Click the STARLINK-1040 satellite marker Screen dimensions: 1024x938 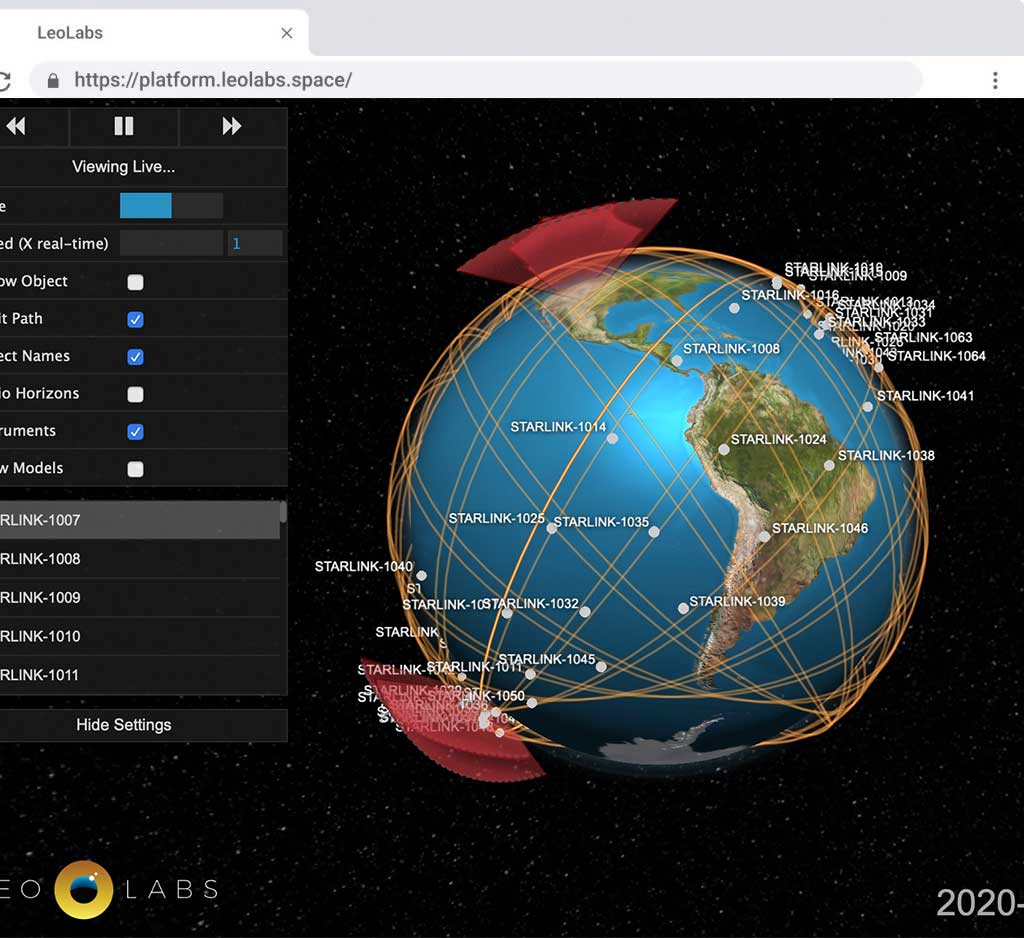pyautogui.click(x=422, y=575)
